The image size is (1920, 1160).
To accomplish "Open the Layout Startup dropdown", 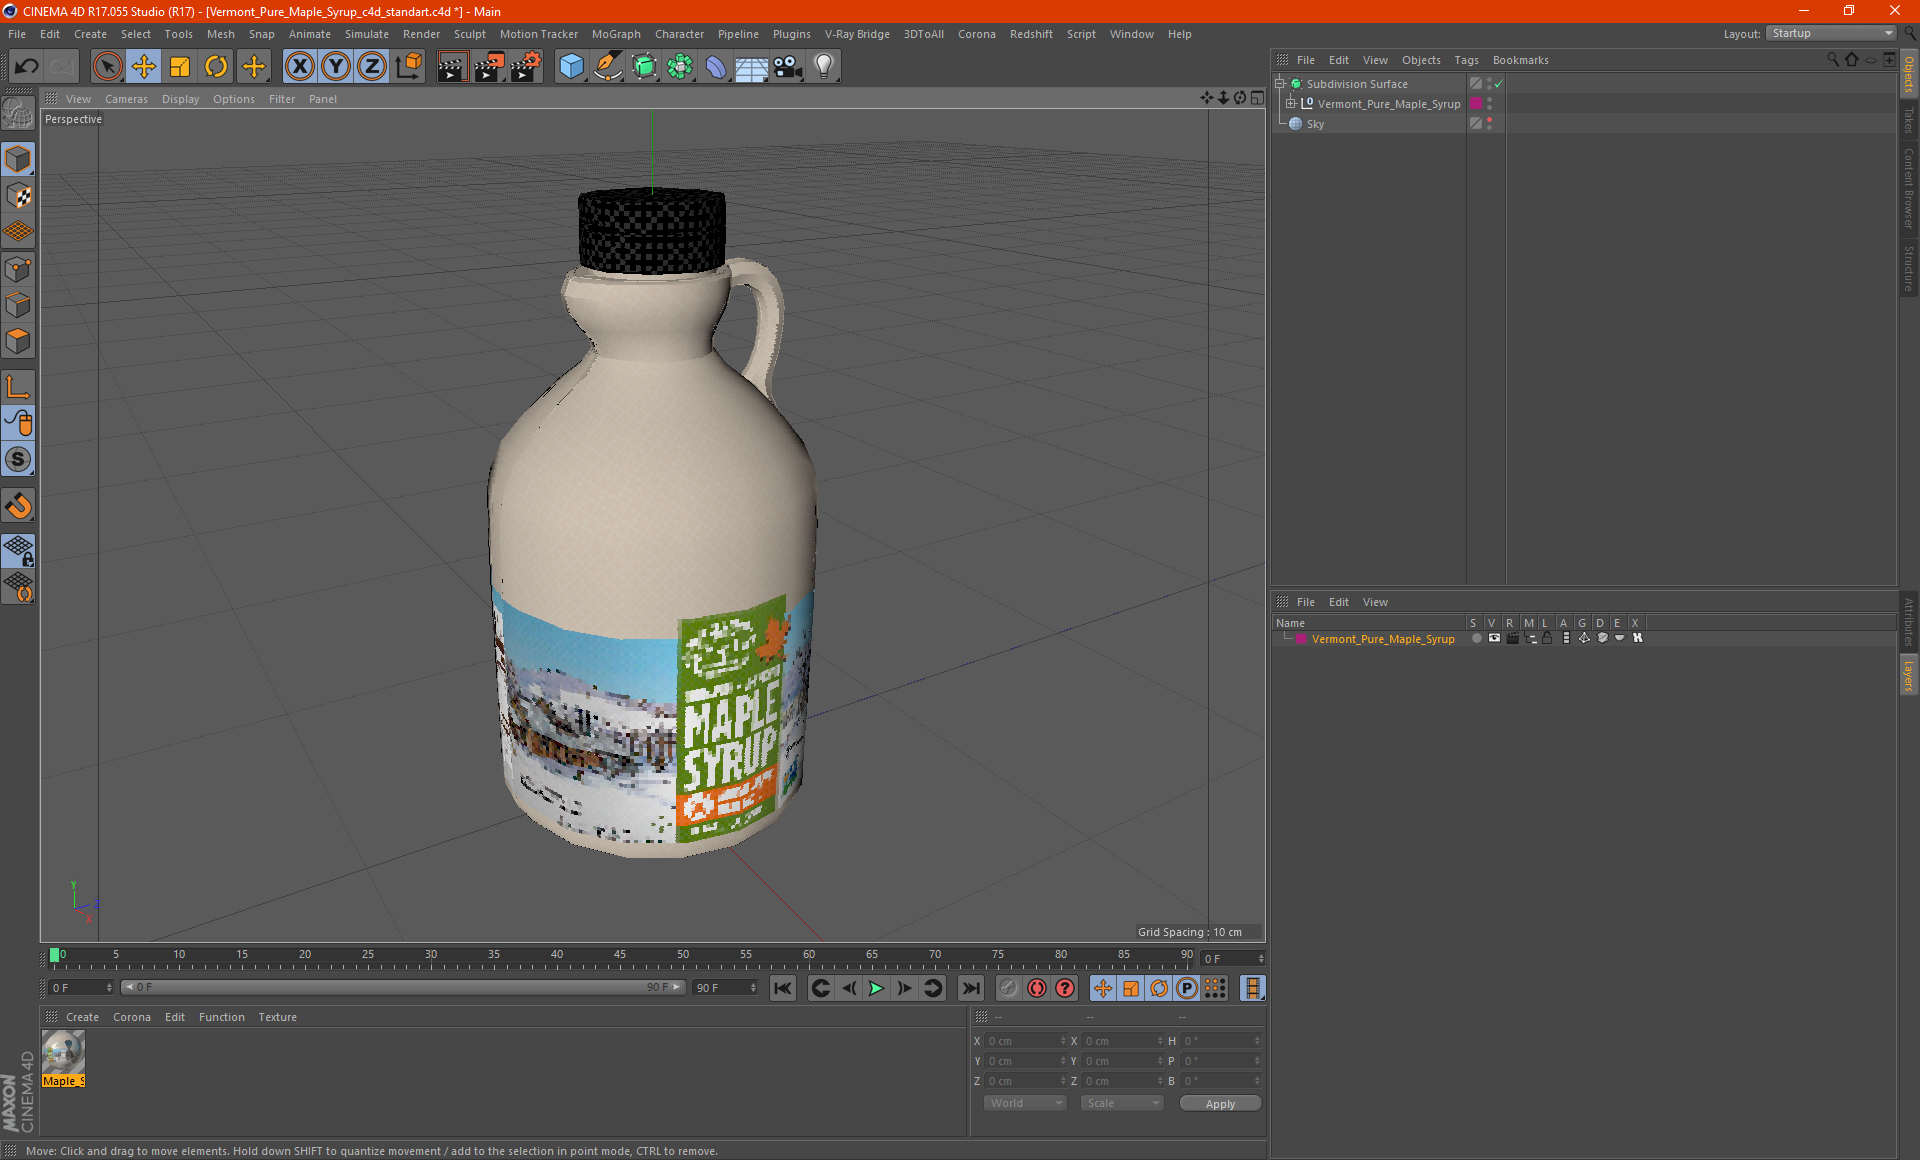I will 1831,33.
